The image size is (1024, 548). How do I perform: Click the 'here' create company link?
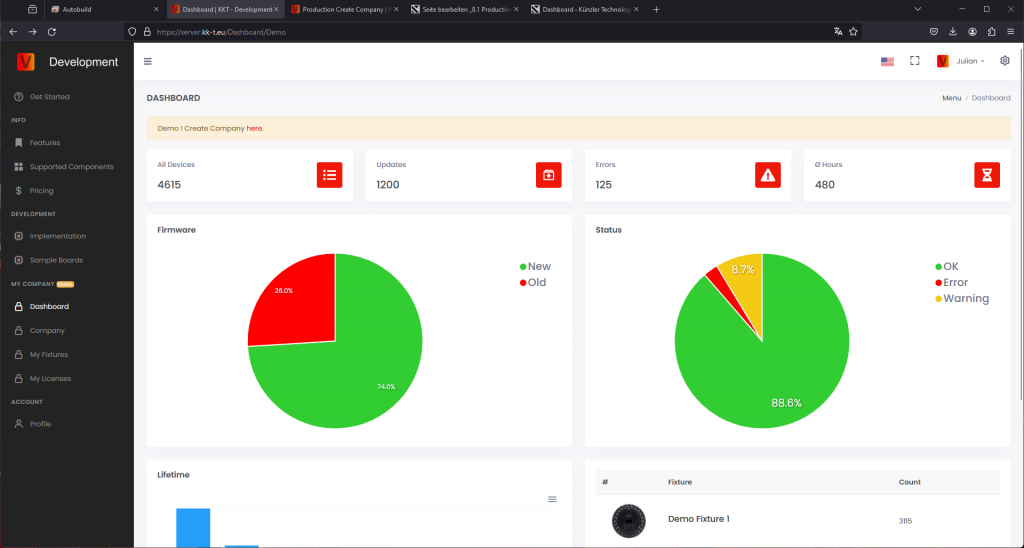pyautogui.click(x=254, y=129)
